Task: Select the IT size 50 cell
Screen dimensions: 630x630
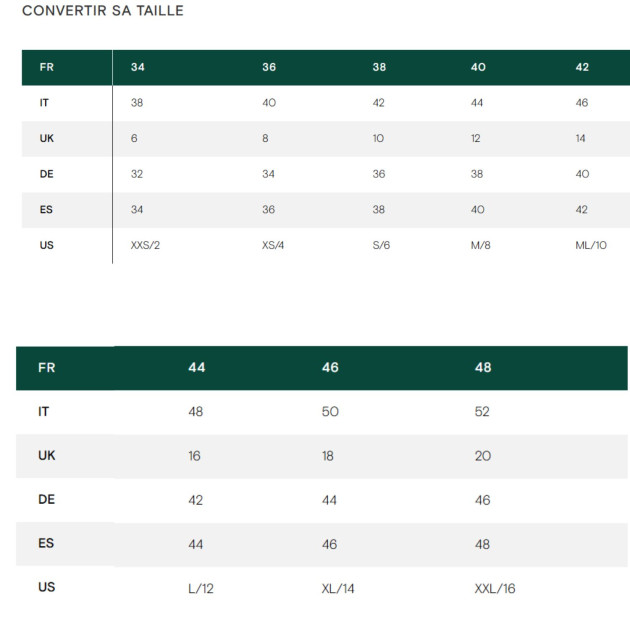Action: click(330, 412)
